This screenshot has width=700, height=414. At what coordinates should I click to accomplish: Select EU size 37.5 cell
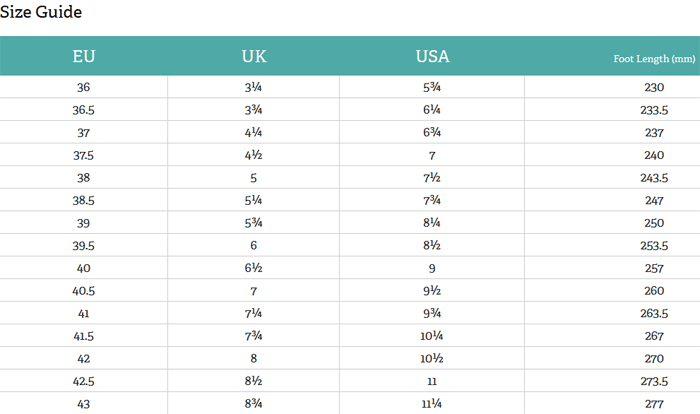pyautogui.click(x=84, y=155)
